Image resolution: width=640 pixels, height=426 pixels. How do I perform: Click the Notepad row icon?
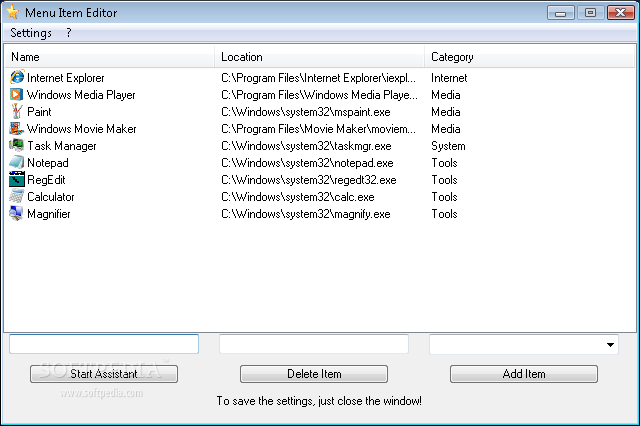click(x=17, y=163)
